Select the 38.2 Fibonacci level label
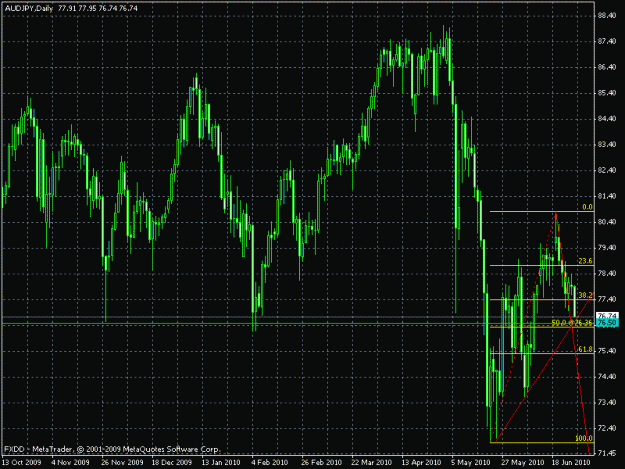 [585, 295]
